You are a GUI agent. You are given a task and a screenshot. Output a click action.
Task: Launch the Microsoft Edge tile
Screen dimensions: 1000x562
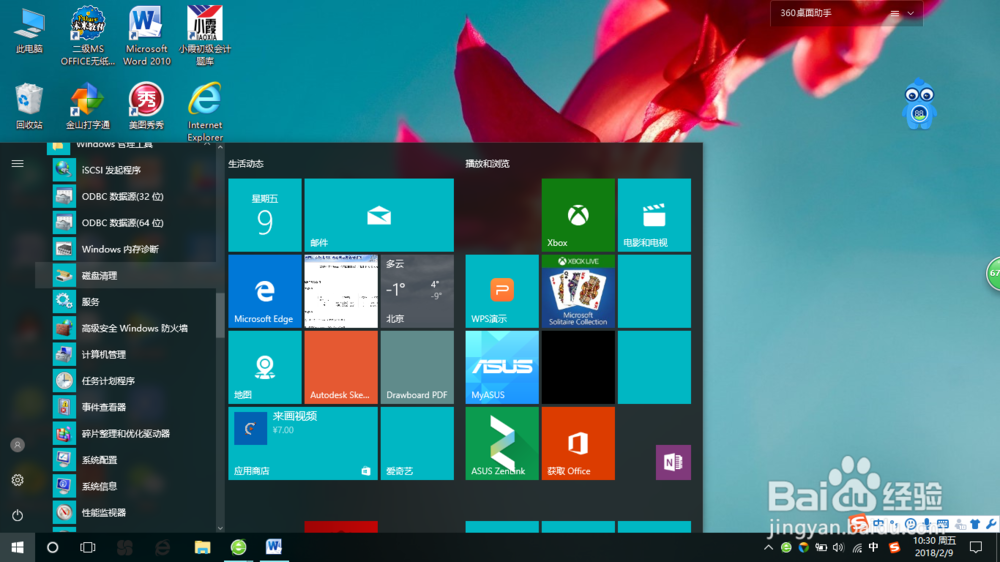(265, 291)
